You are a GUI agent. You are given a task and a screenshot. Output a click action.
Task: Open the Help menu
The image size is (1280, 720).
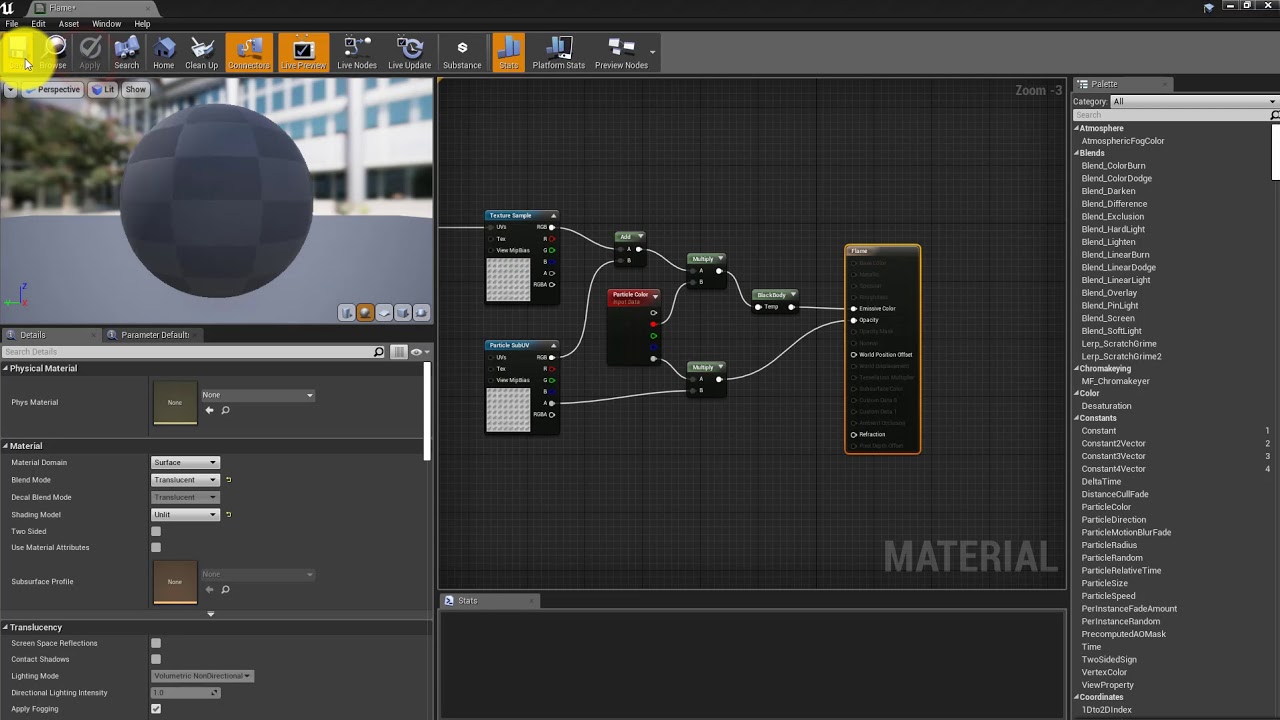pyautogui.click(x=142, y=24)
